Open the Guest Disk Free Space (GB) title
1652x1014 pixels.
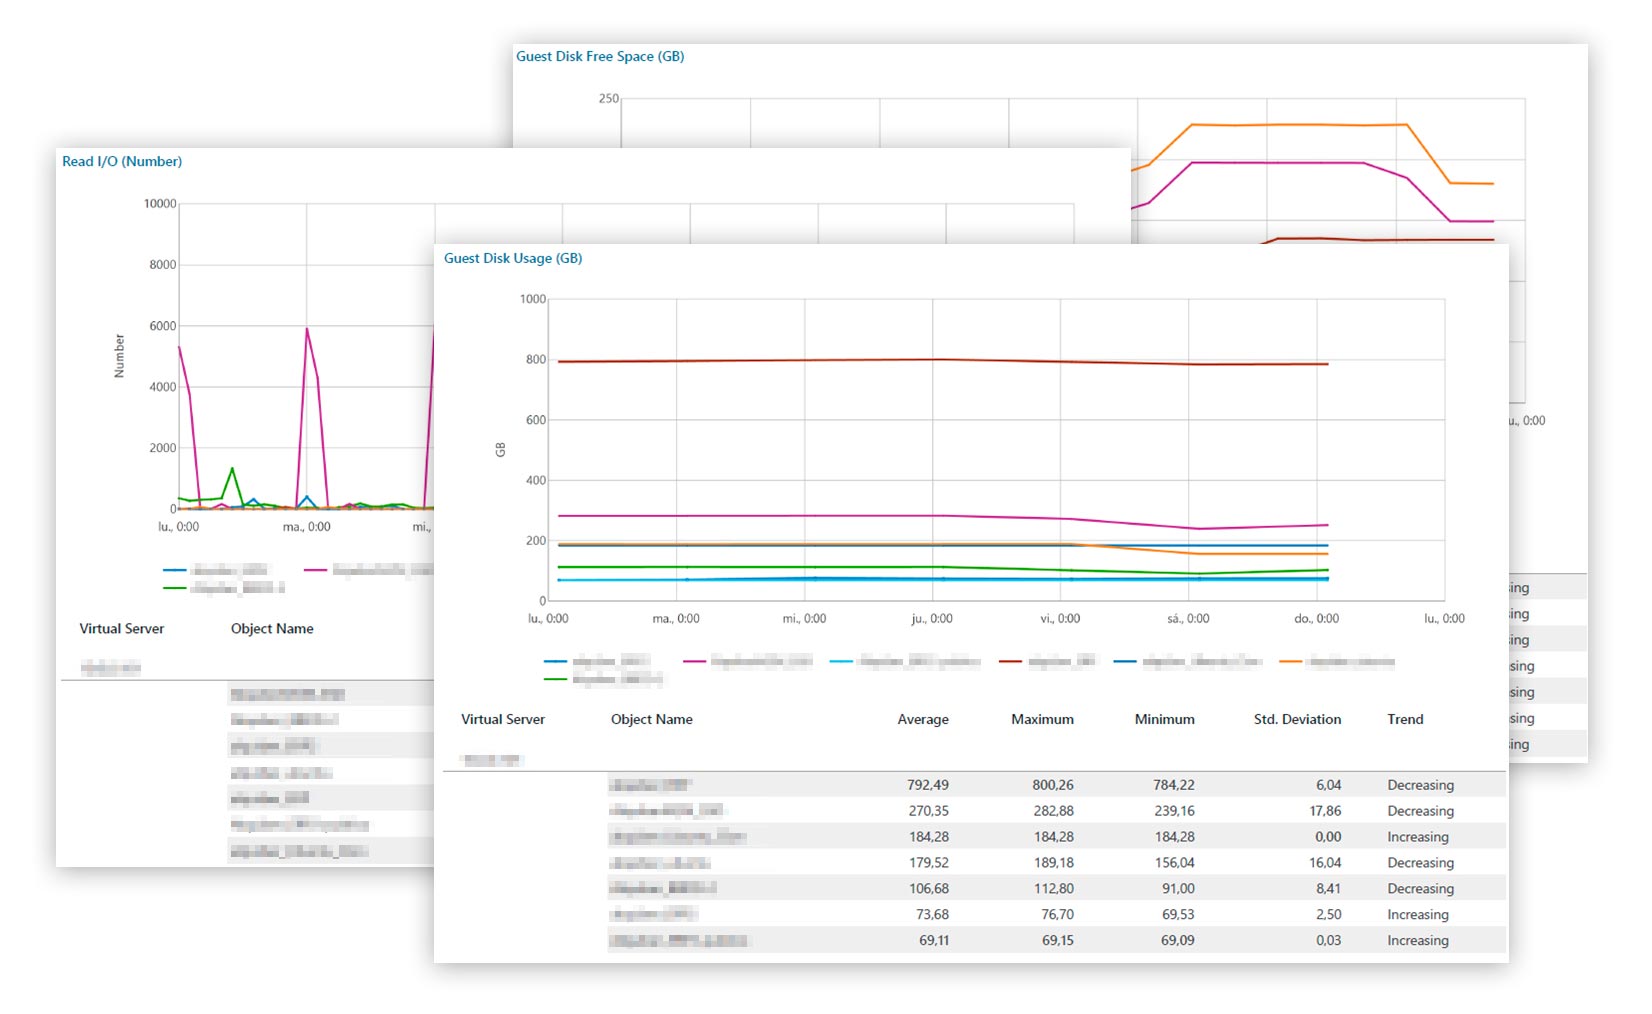[x=600, y=57]
